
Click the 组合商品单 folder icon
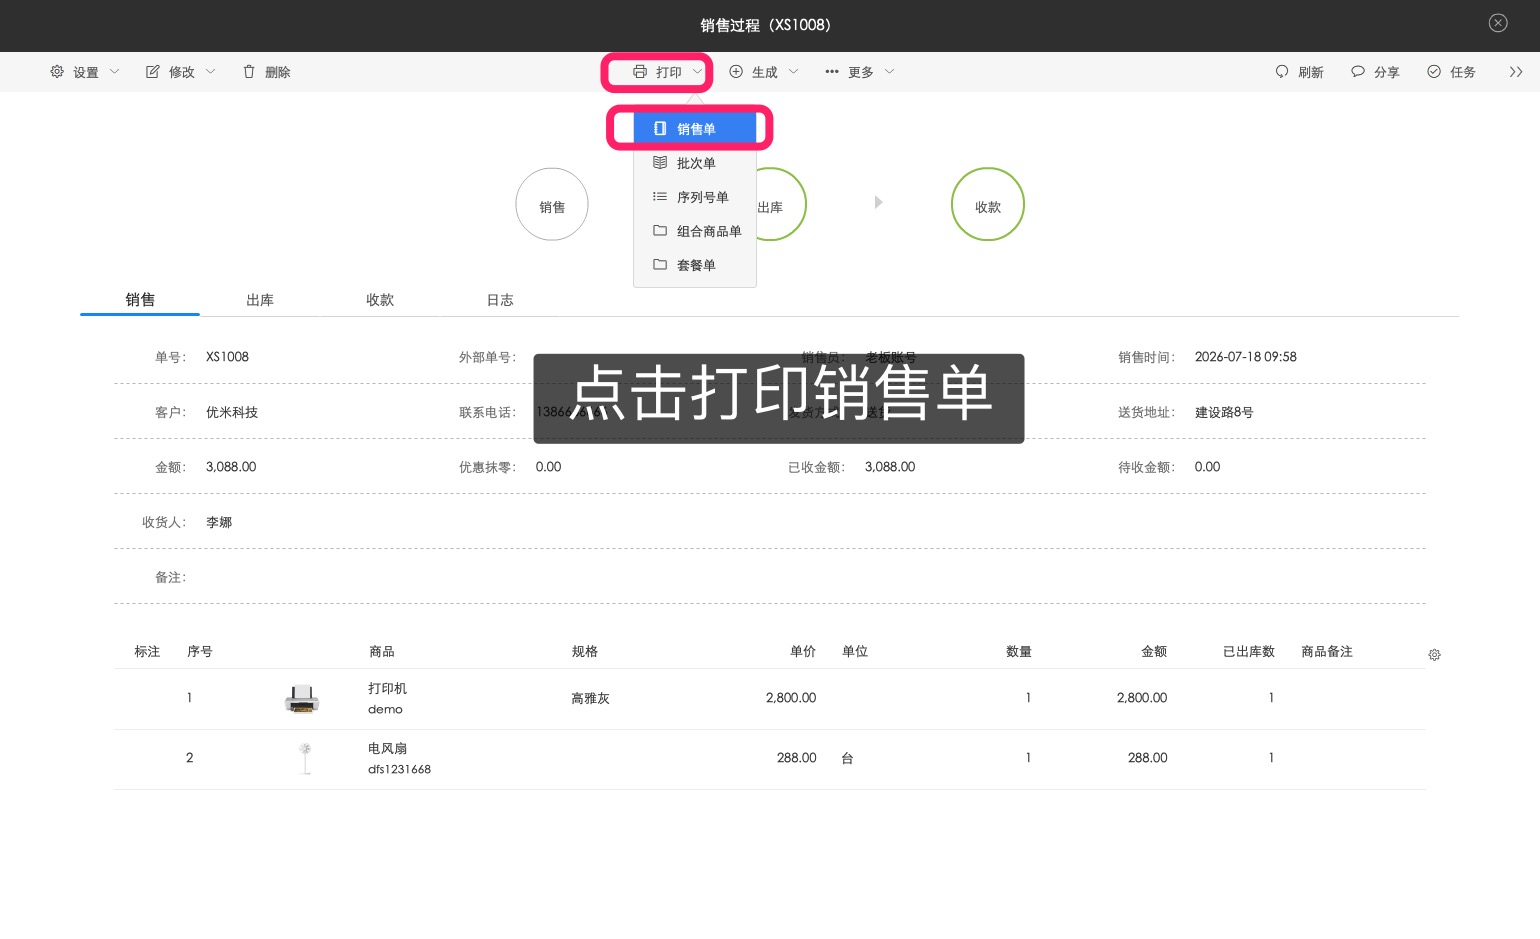[660, 231]
